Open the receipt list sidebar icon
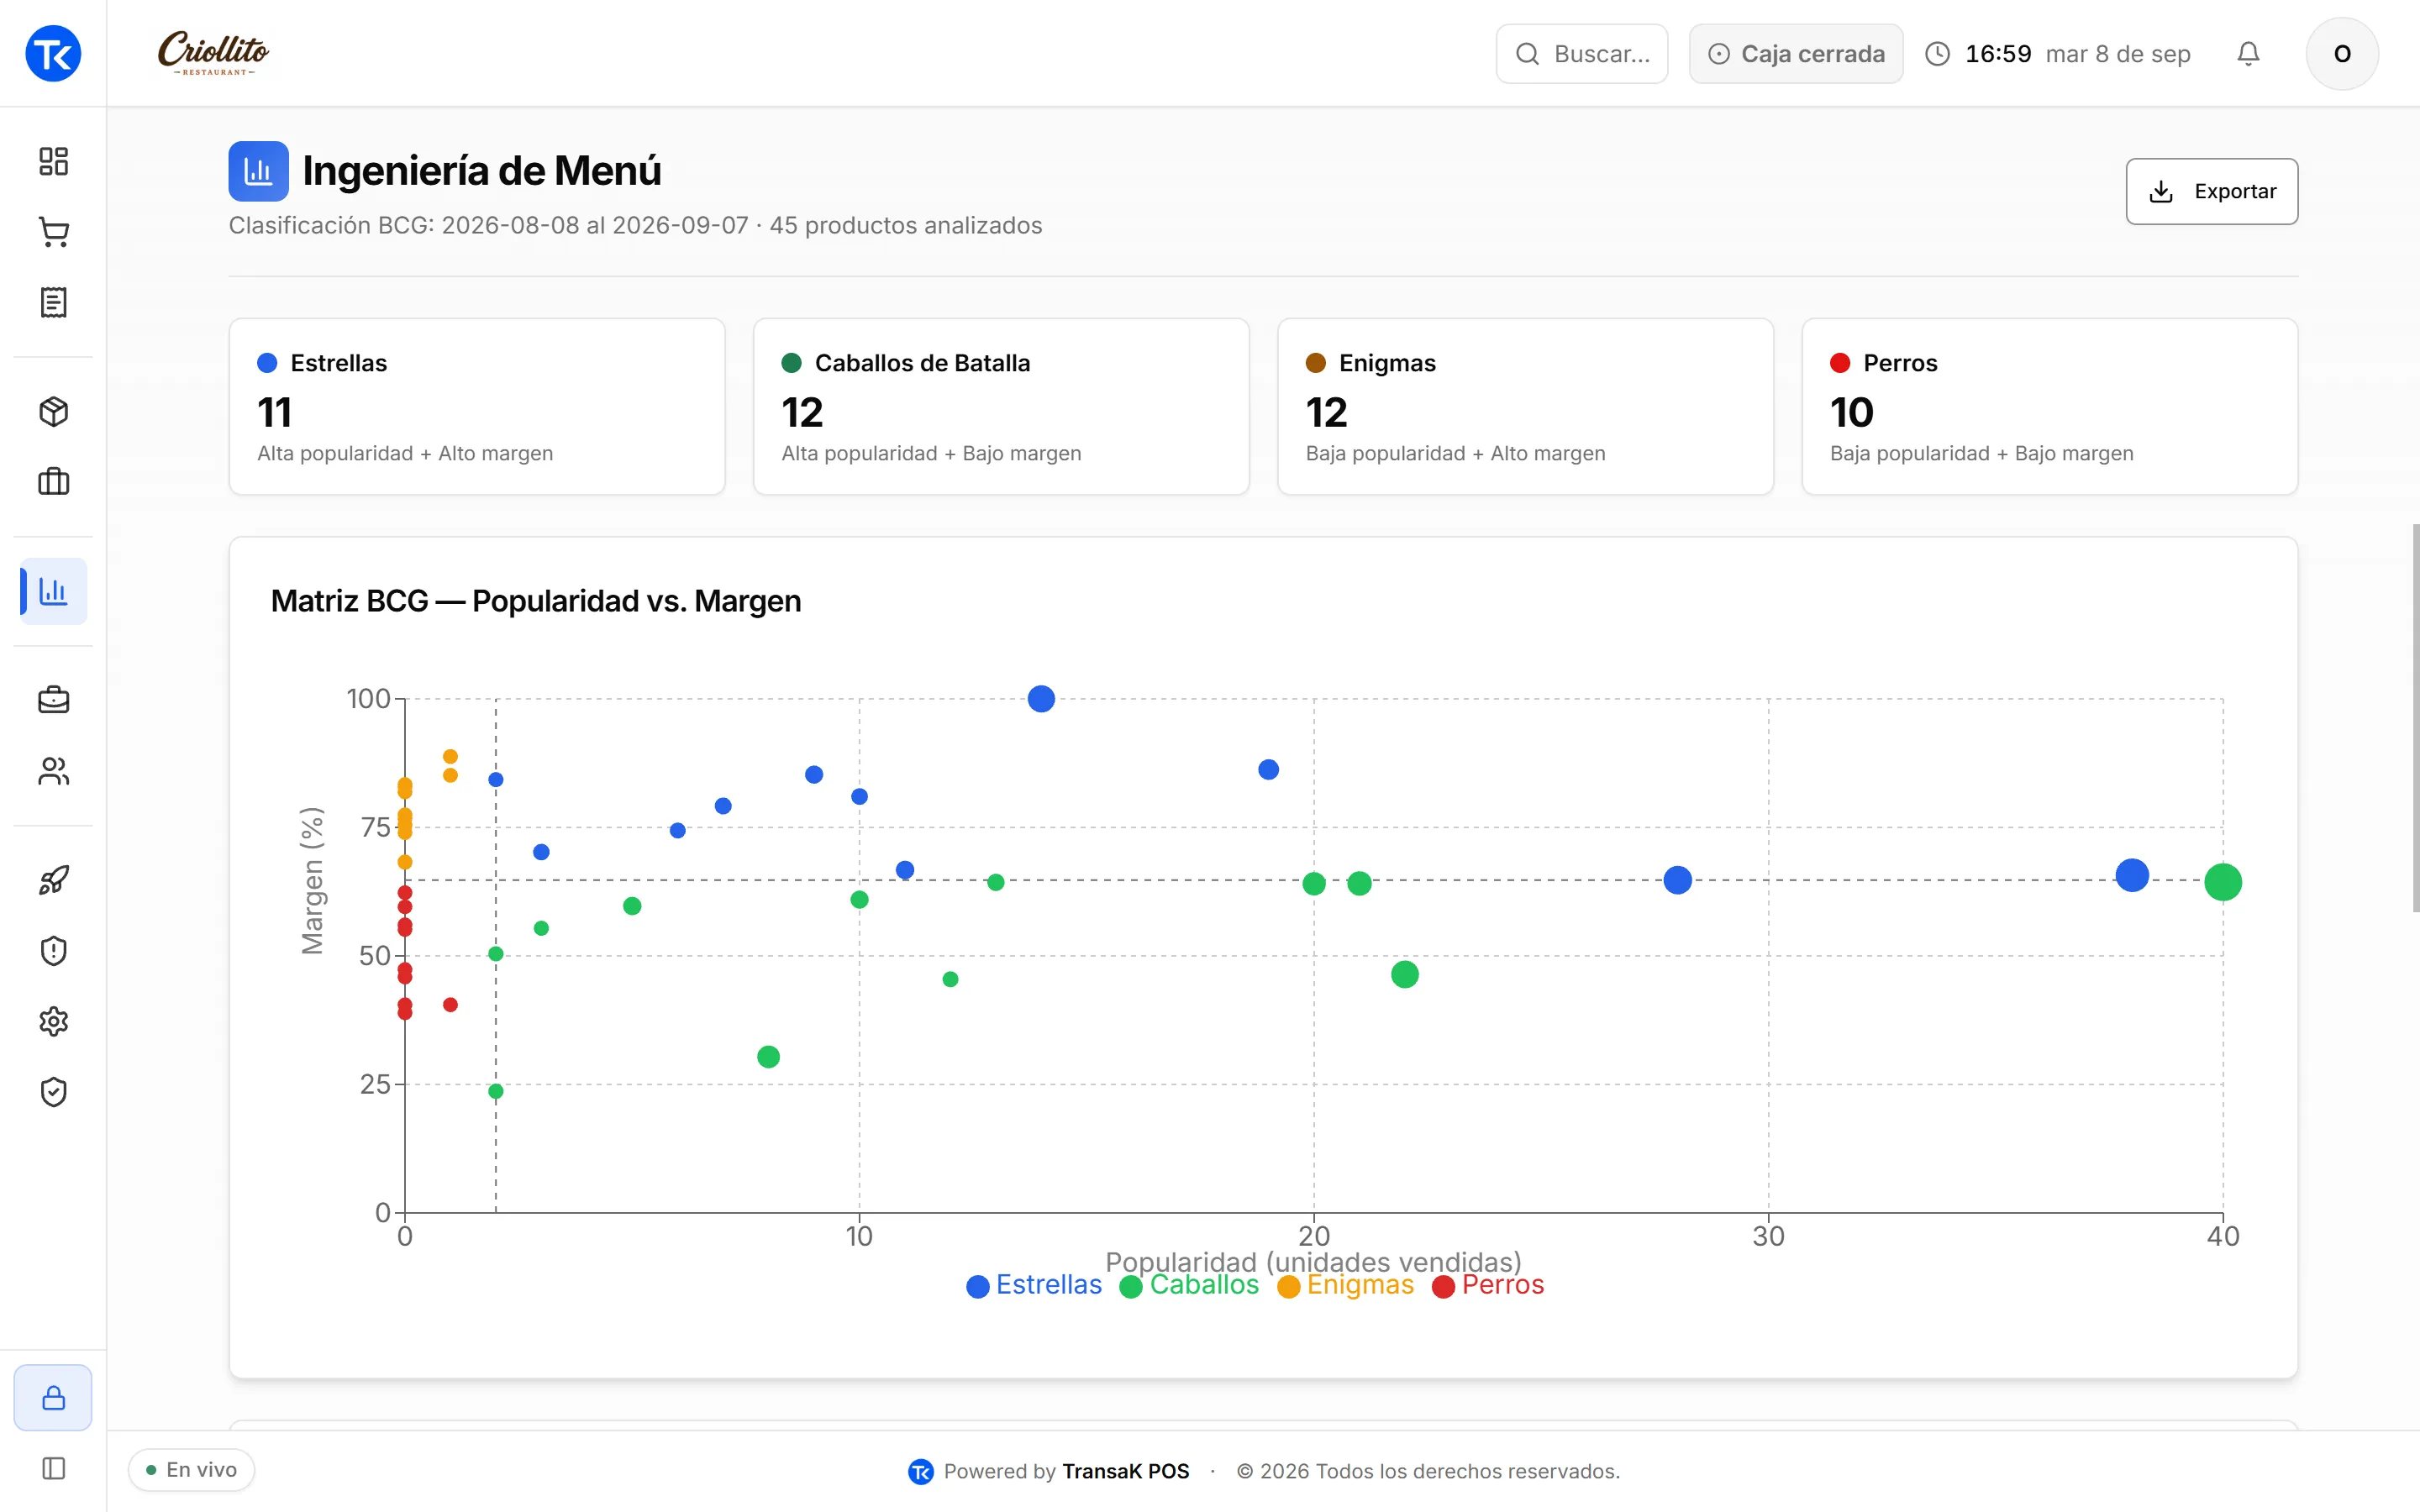Screen dimensions: 2420x1512 tap(53, 302)
